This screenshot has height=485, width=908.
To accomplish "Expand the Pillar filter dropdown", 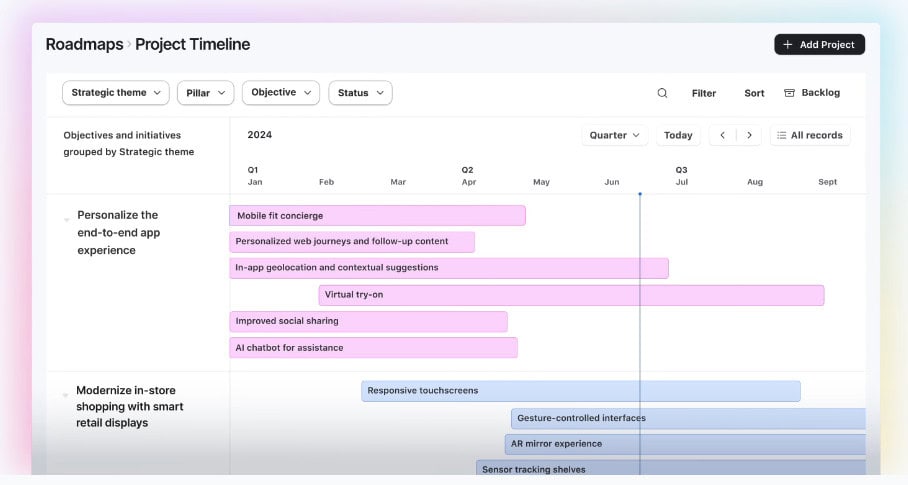I will point(205,93).
